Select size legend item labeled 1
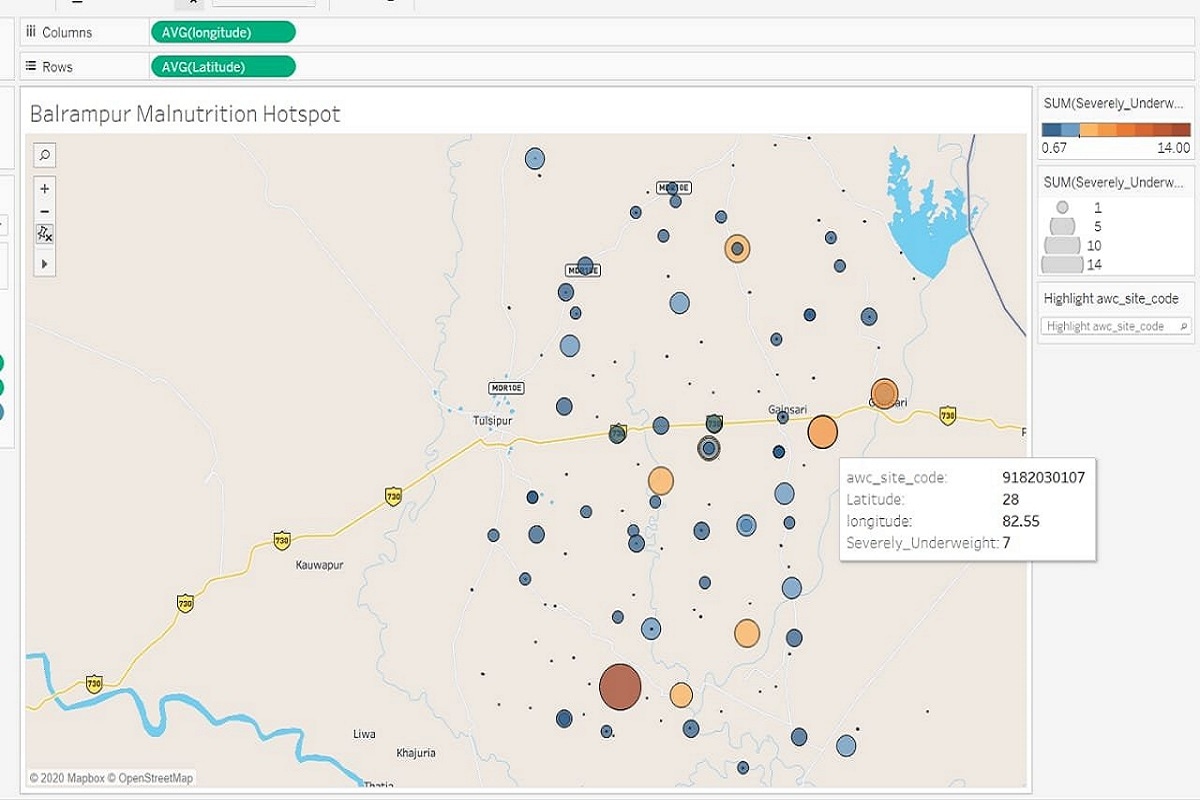The image size is (1200, 800). (1062, 208)
